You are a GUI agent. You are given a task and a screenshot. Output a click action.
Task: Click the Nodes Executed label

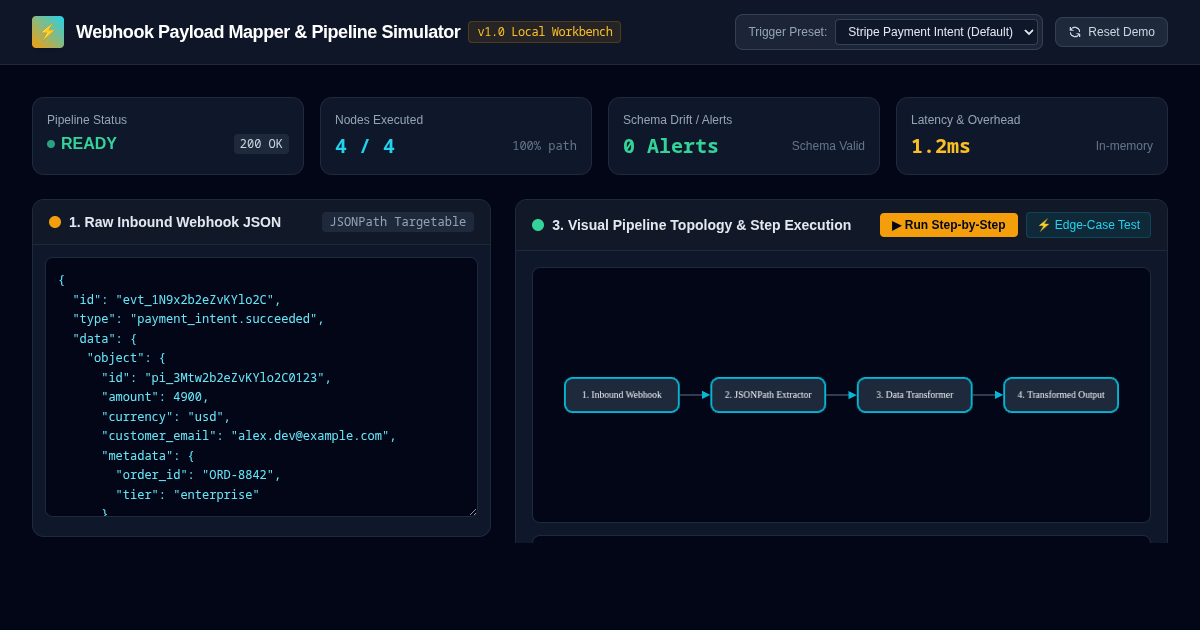click(379, 120)
